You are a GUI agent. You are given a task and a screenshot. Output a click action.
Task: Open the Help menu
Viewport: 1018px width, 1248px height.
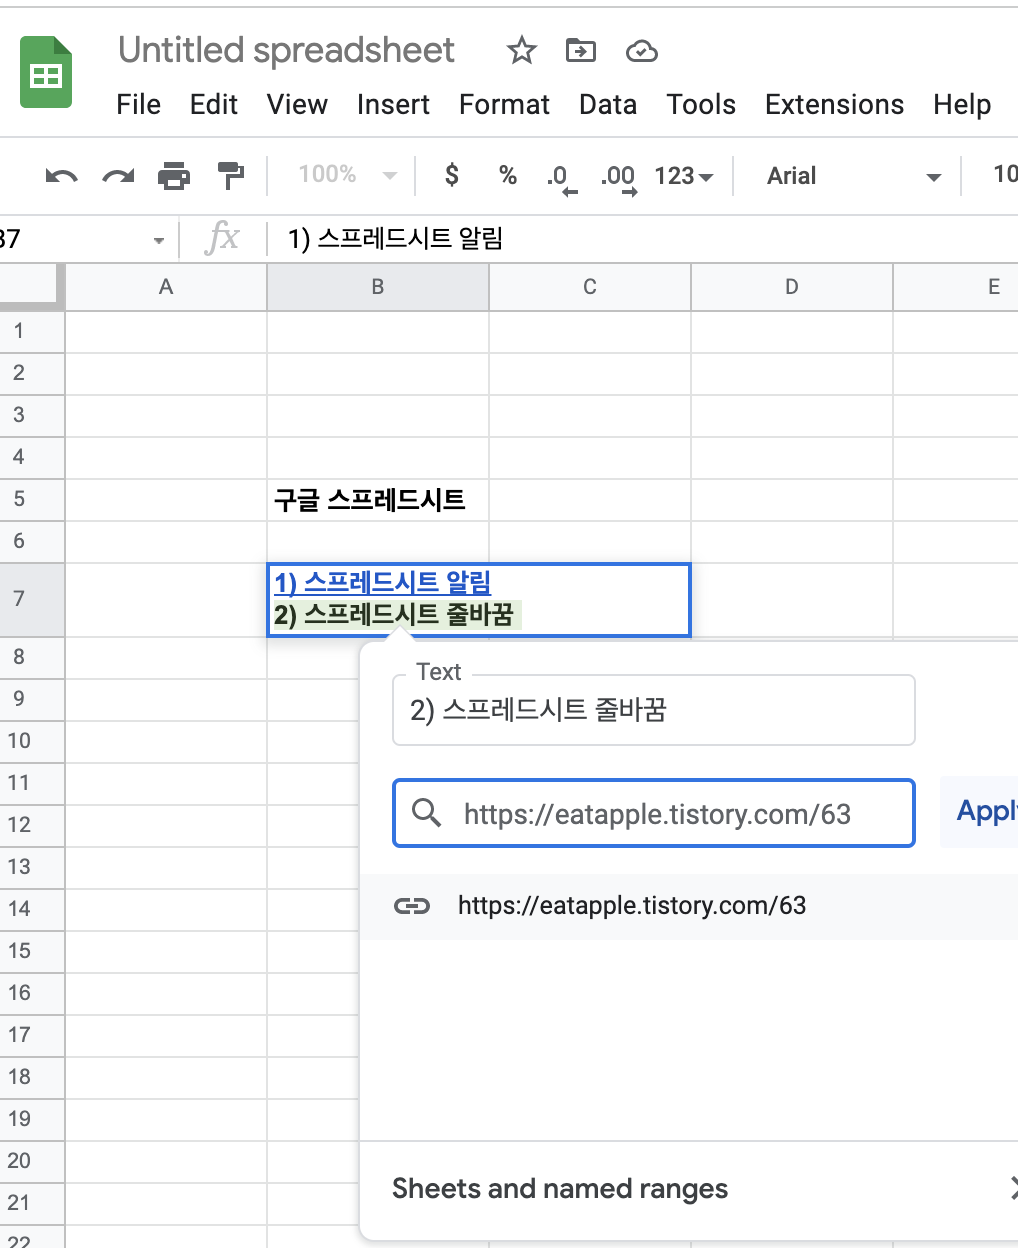[962, 105]
